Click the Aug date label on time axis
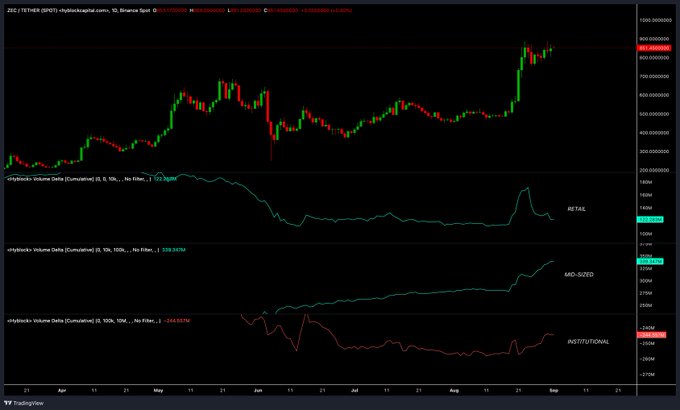 [454, 390]
